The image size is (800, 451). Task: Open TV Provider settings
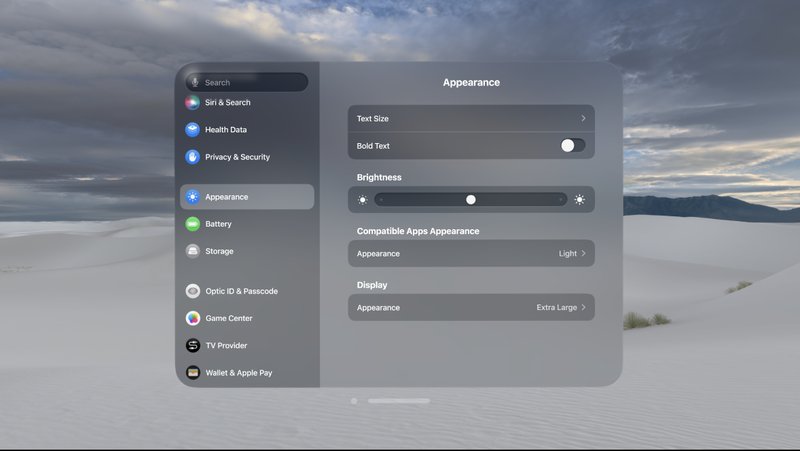point(247,345)
